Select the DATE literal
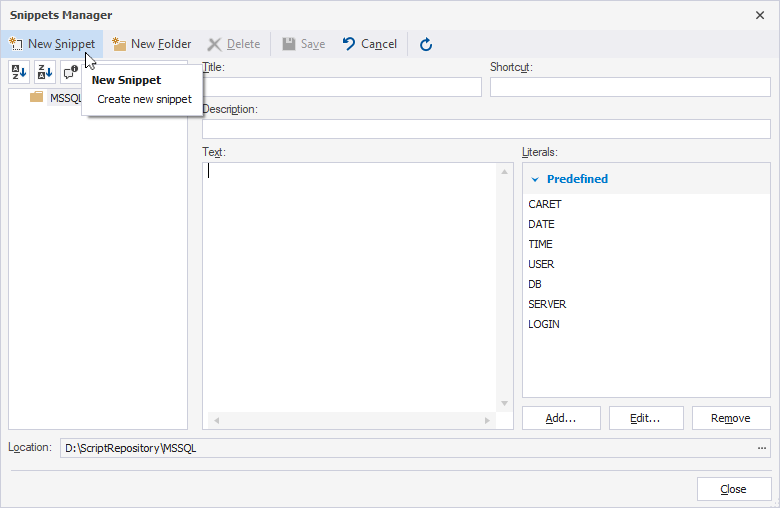Screen dimensions: 780x508 click(x=541, y=224)
